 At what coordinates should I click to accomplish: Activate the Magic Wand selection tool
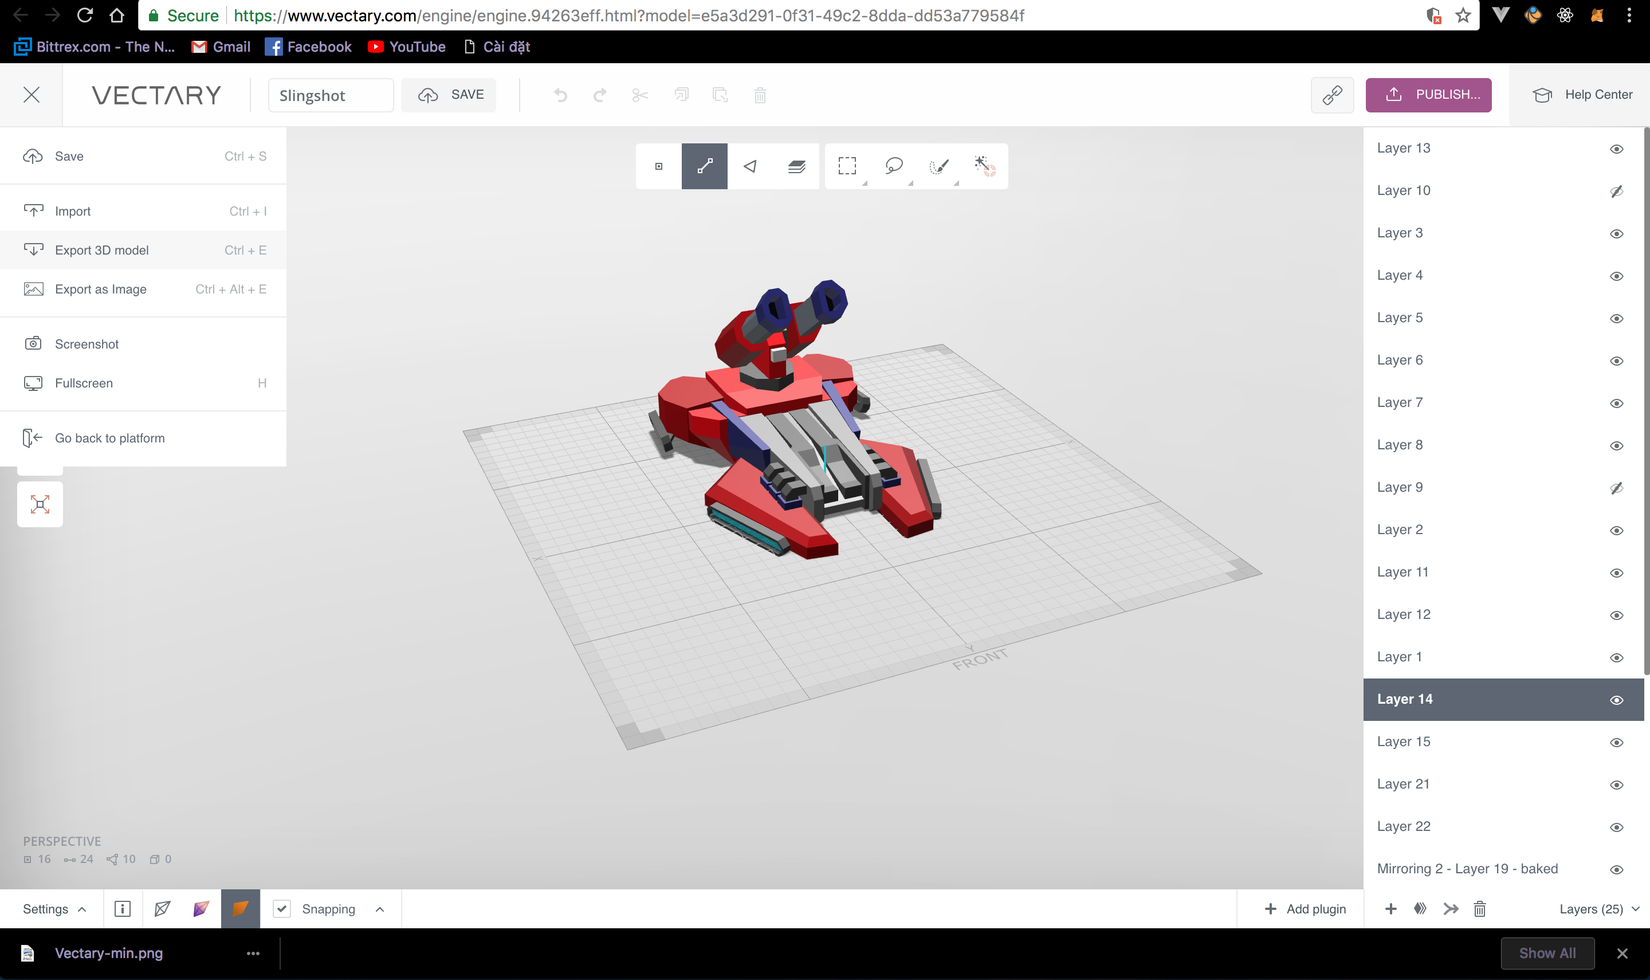point(983,166)
